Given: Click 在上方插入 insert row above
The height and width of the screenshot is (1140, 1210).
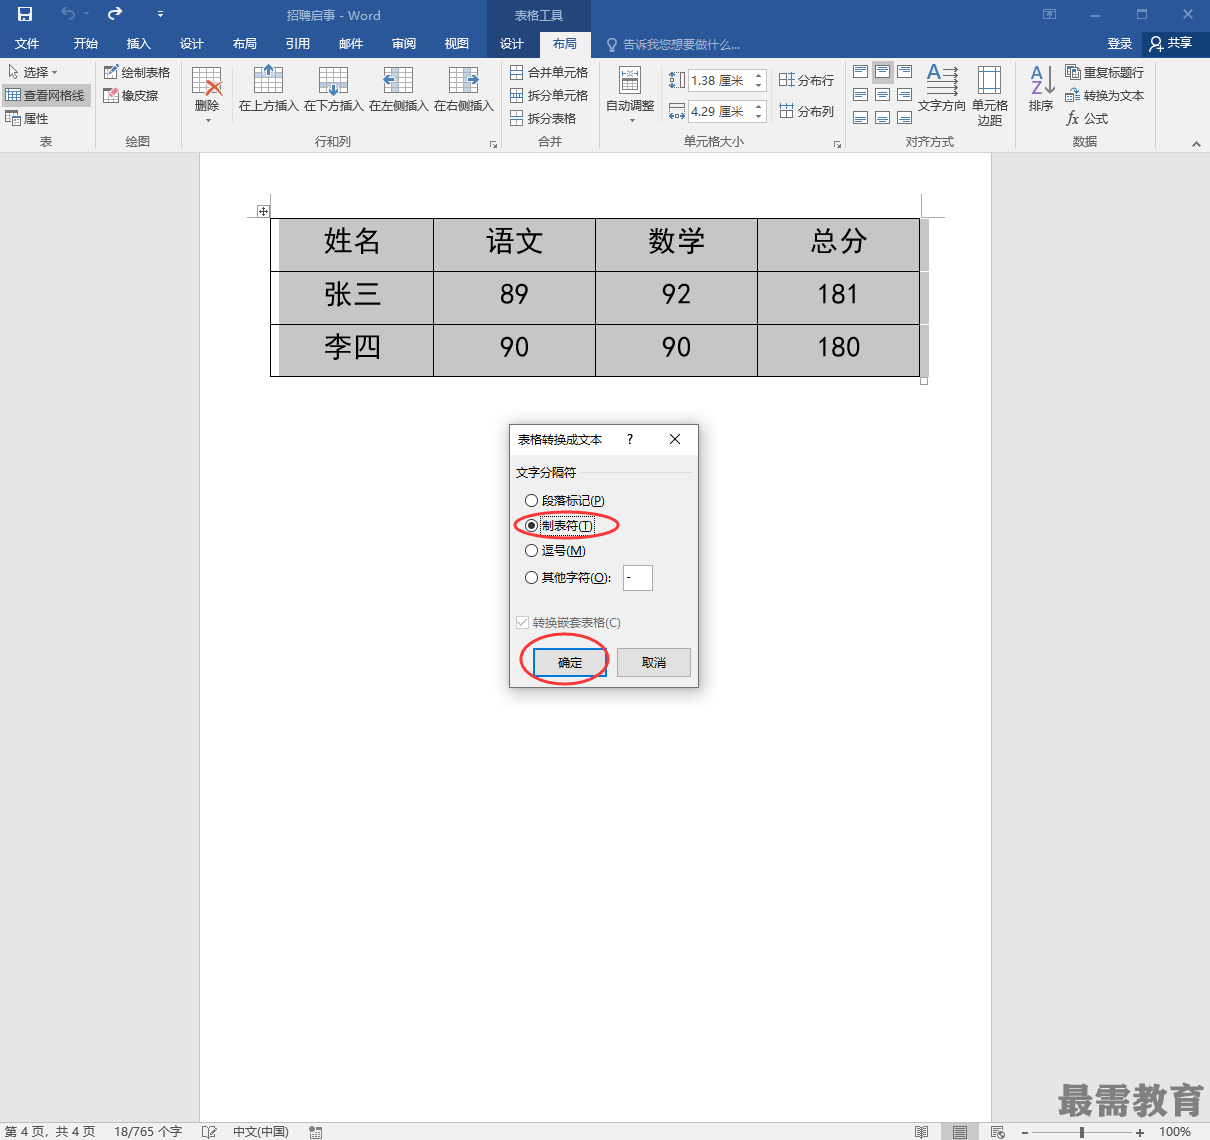Looking at the screenshot, I should tap(268, 89).
